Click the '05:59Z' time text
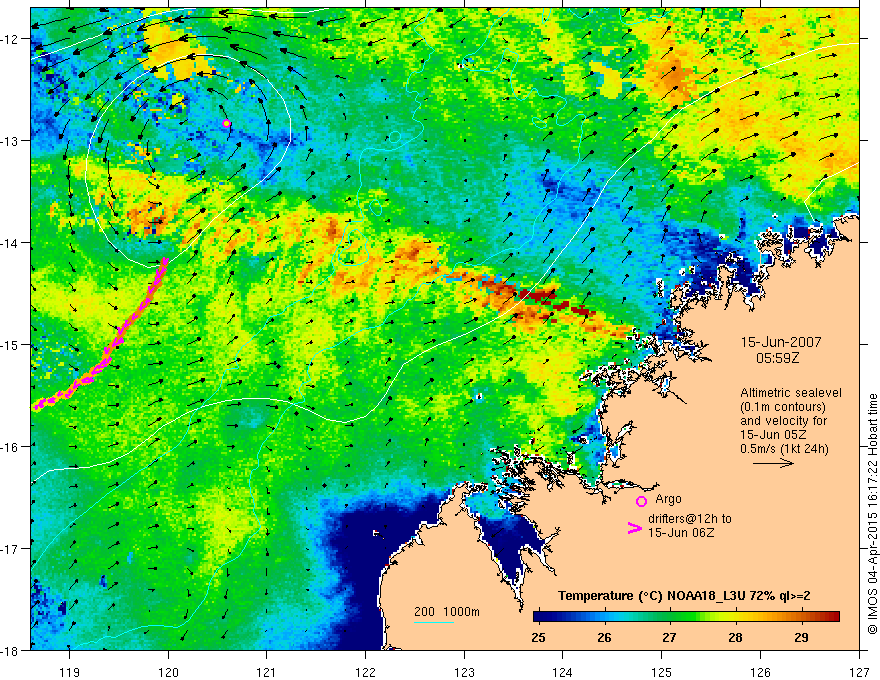This screenshot has width=880, height=680. click(x=777, y=358)
